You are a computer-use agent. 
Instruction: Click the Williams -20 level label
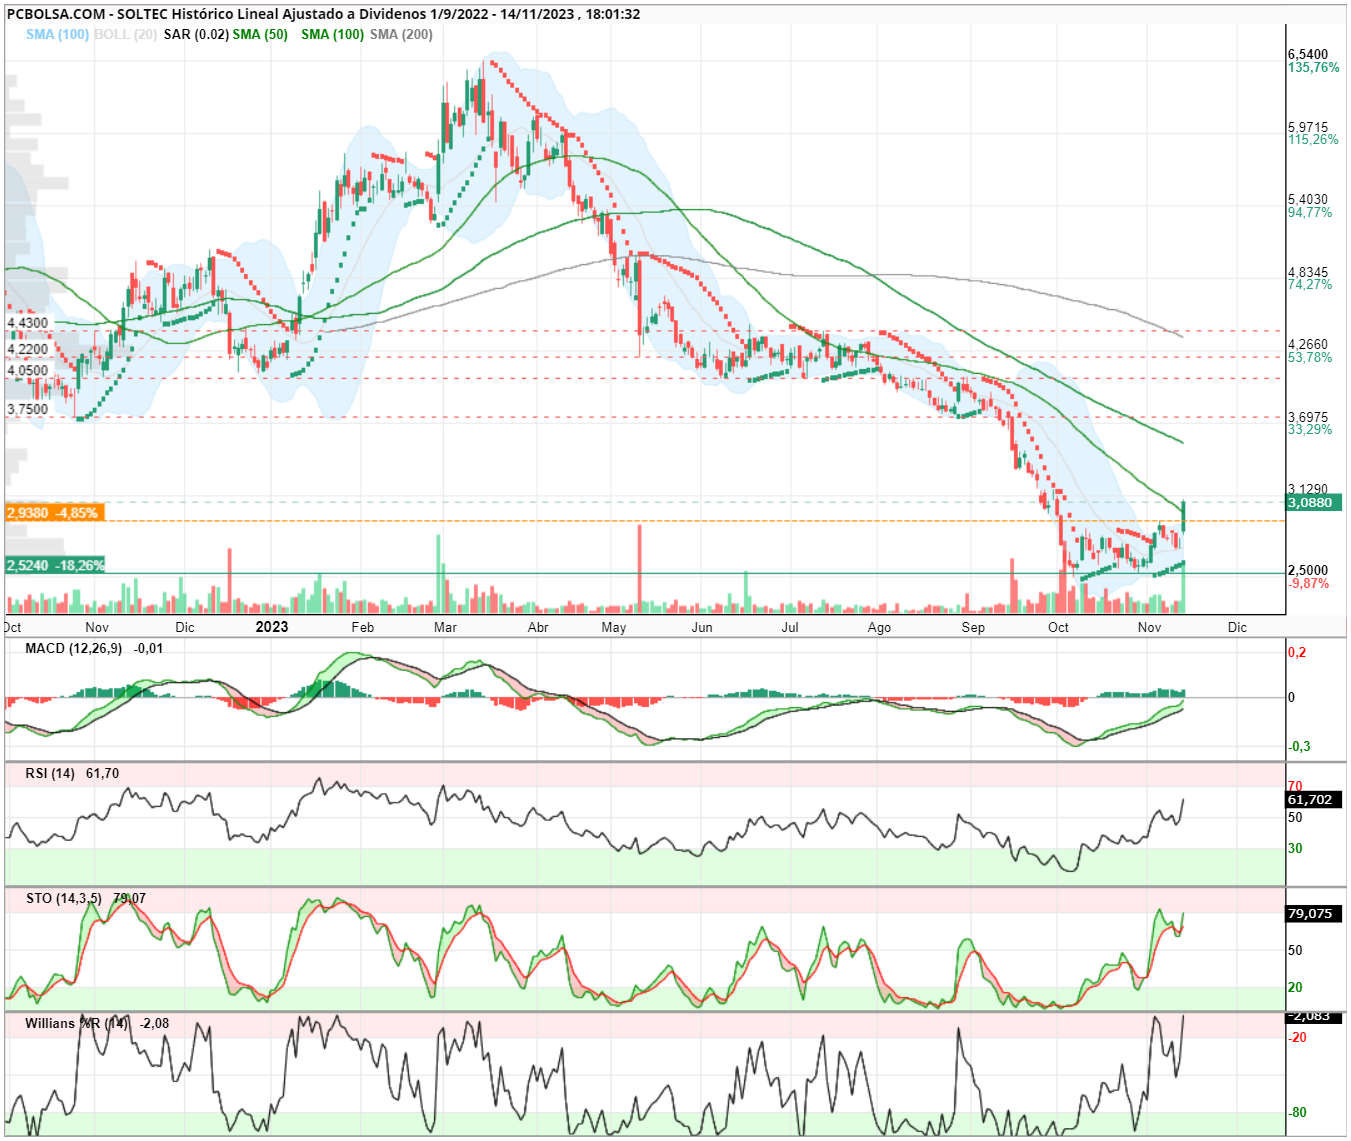click(1298, 1037)
